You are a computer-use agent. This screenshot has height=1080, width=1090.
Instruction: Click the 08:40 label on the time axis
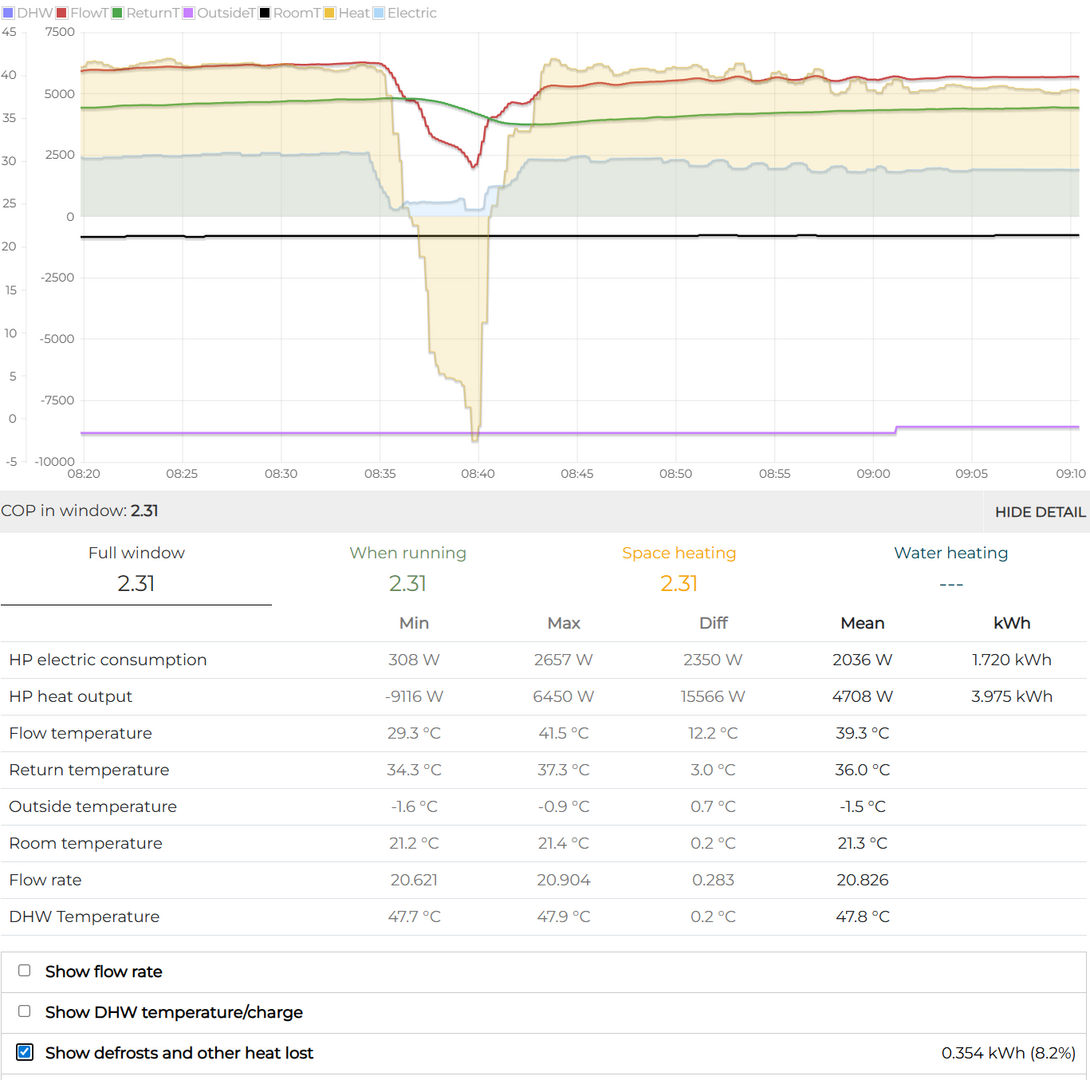tap(478, 473)
